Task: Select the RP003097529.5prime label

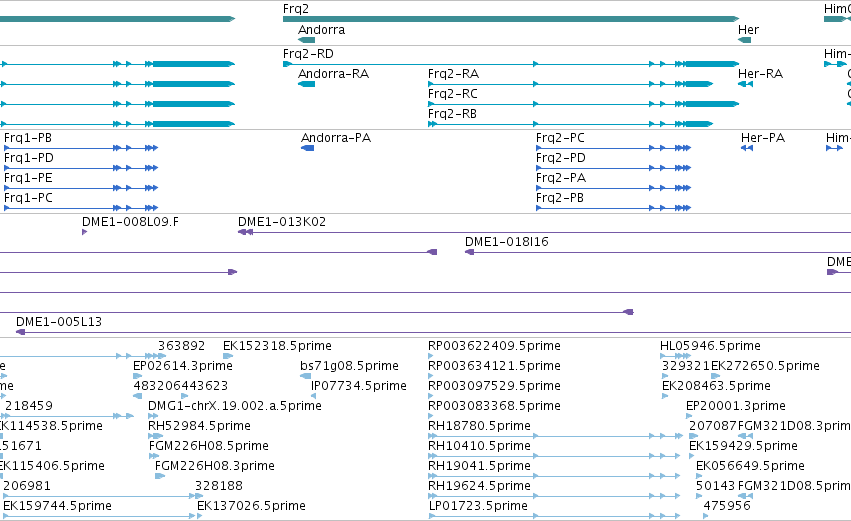Action: pyautogui.click(x=494, y=386)
